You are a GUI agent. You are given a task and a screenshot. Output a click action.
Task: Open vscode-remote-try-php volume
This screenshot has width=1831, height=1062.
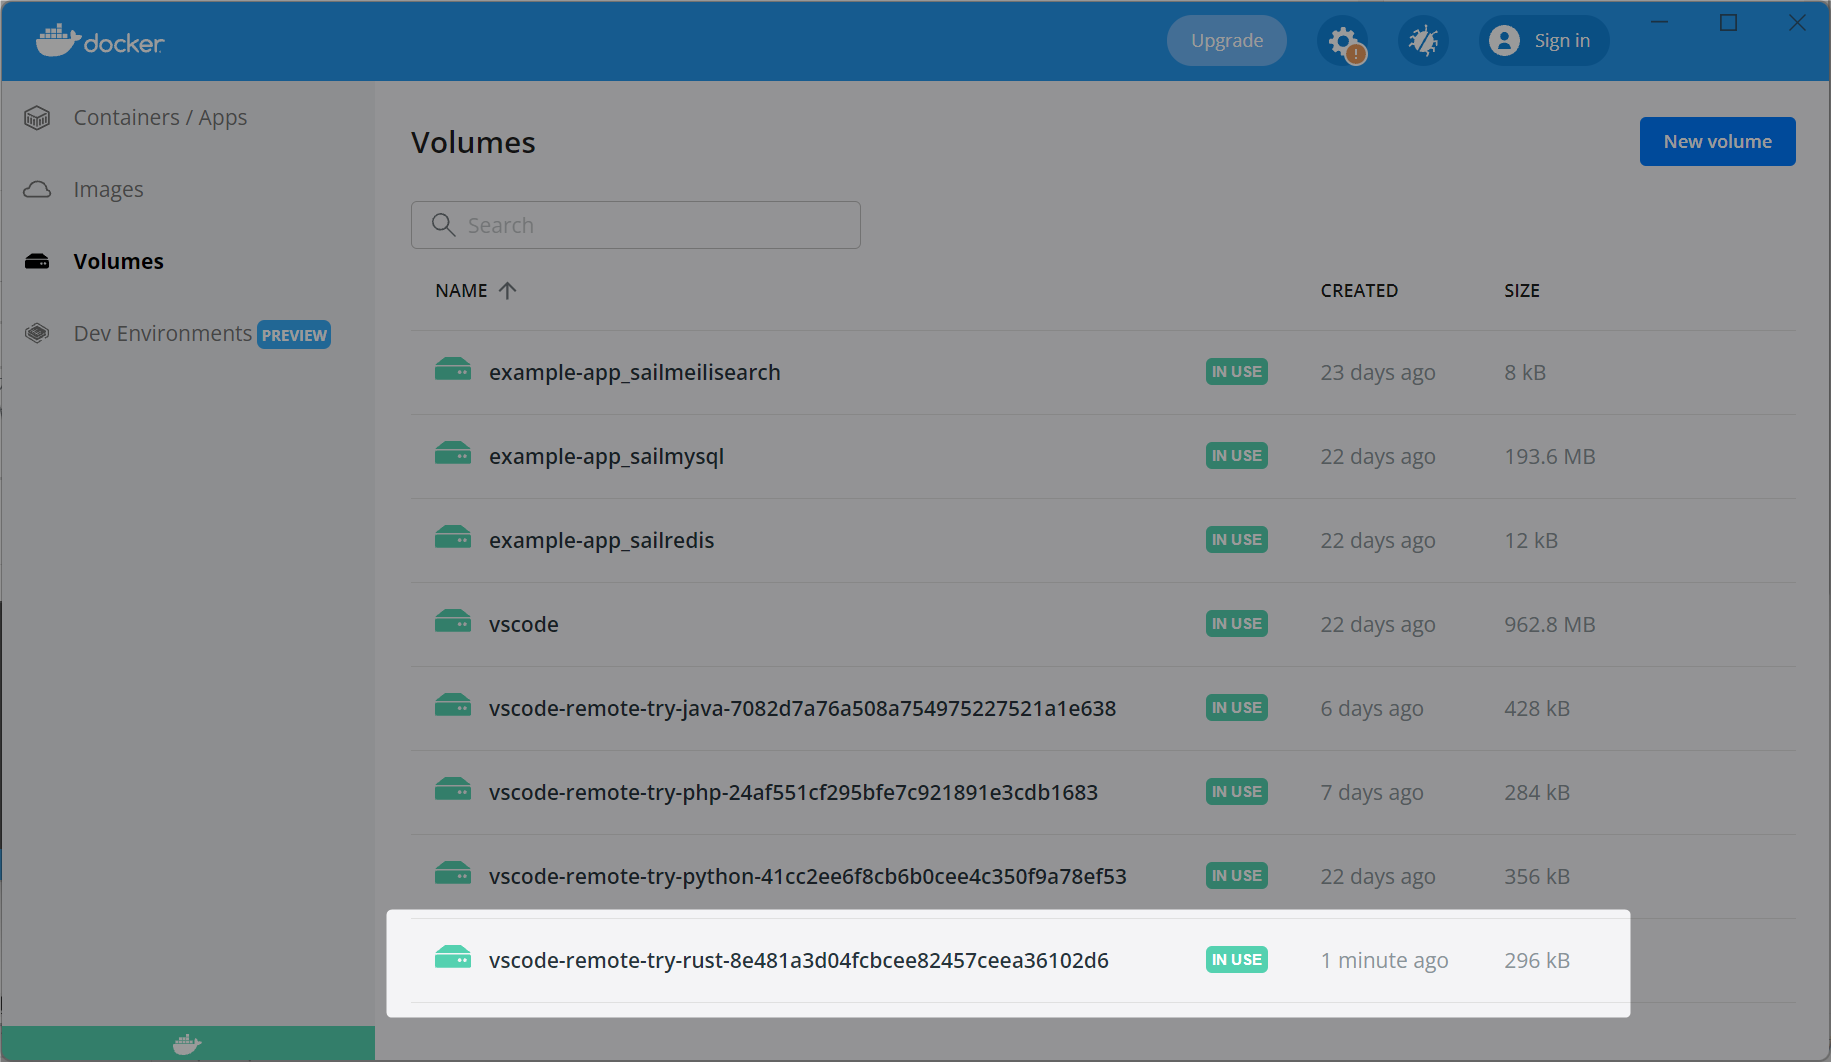[794, 793]
